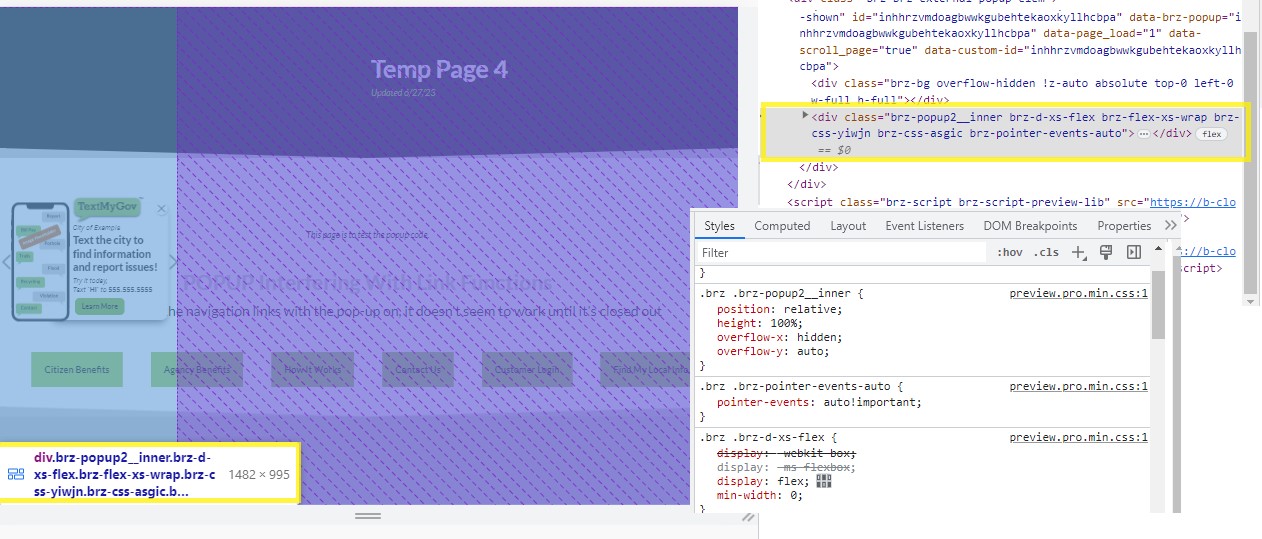Screen dimensions: 1262x539
Task: Open preview.pro.min.css:1 link for .brz-pointer-events-auto
Action: click(x=1079, y=386)
